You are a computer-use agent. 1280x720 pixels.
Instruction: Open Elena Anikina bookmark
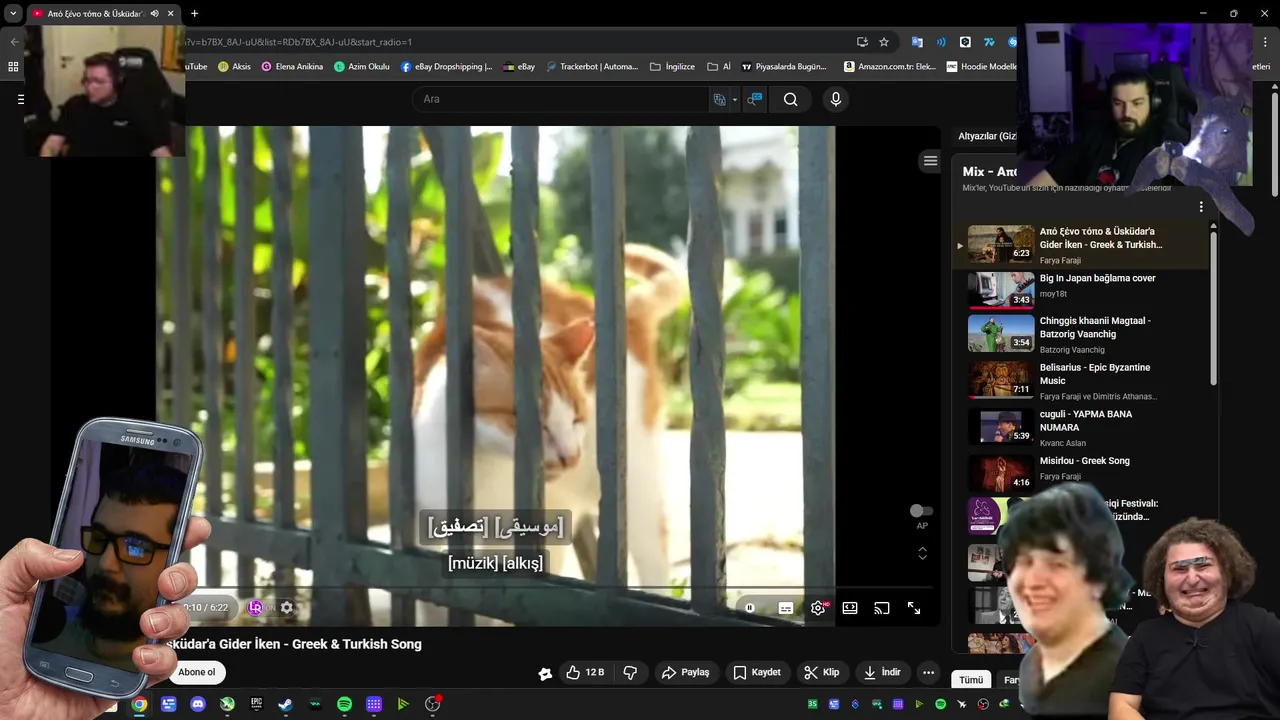tap(292, 67)
